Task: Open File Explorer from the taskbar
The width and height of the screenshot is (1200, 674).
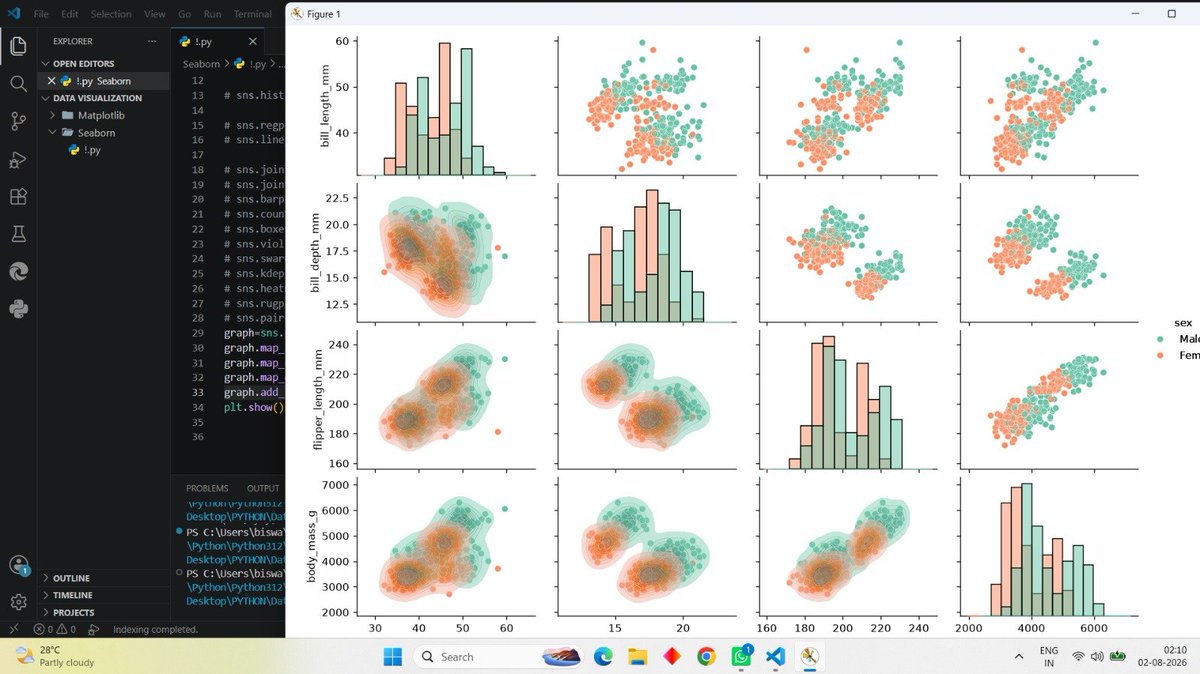Action: click(637, 656)
